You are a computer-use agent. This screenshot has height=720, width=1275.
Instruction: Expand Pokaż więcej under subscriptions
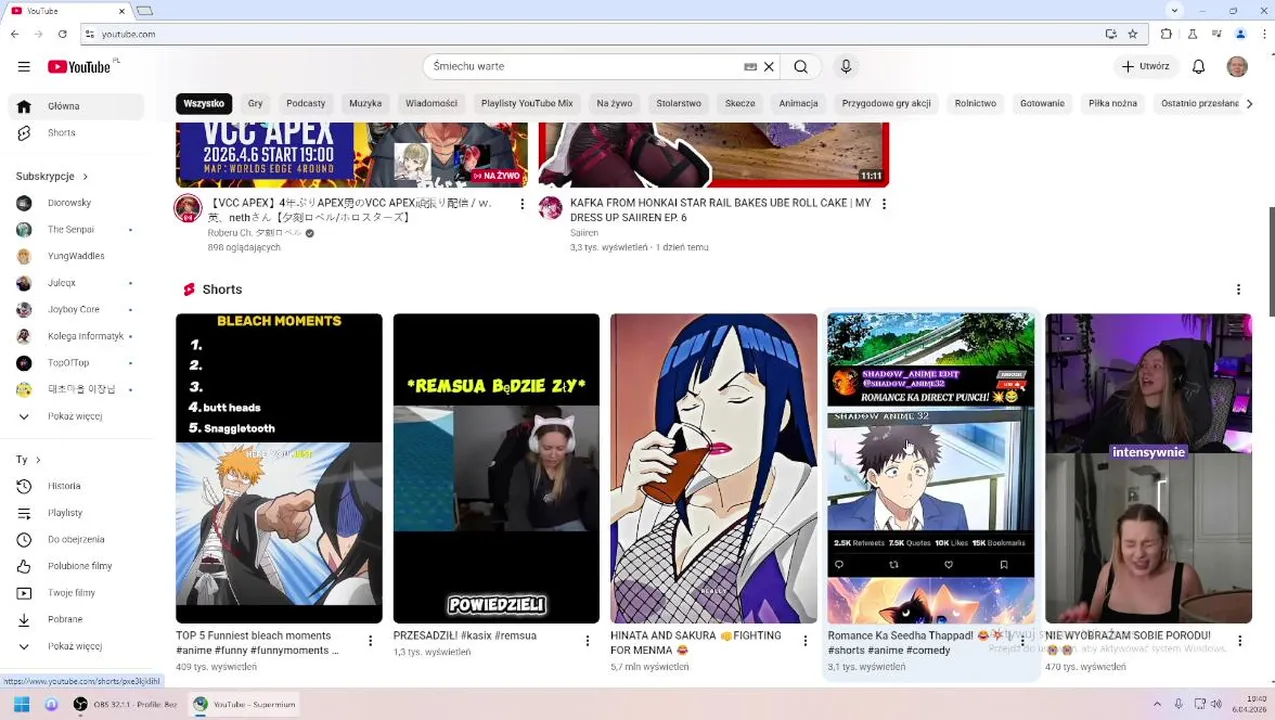(x=76, y=417)
